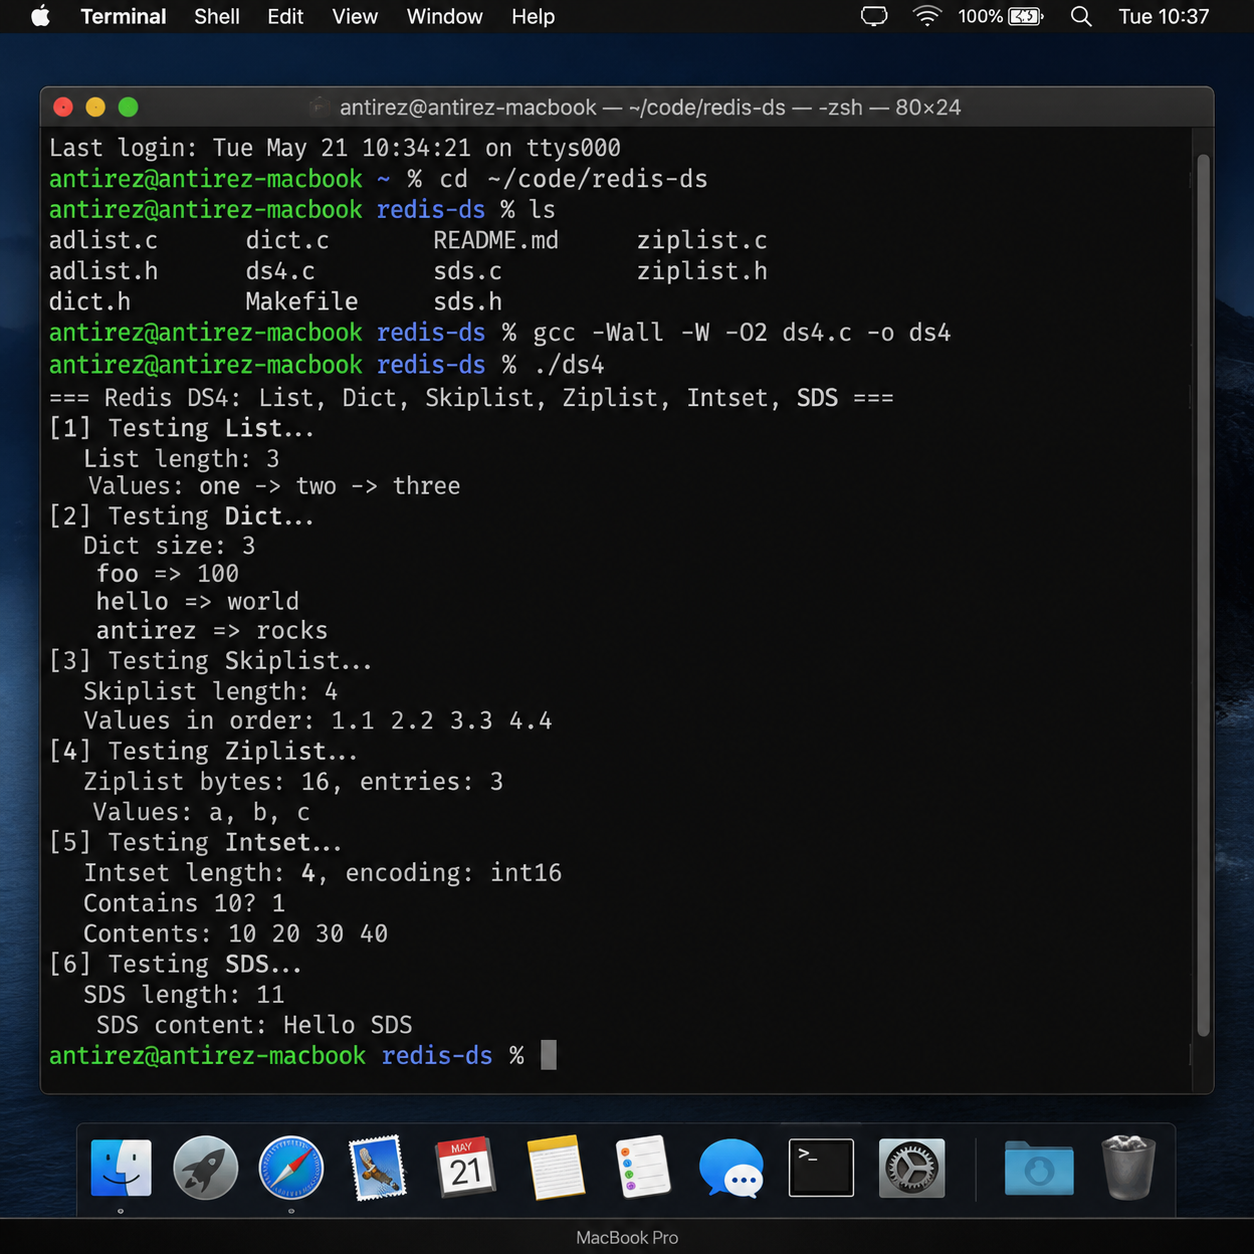Click the '[6] Testing SDS...' line

(175, 964)
